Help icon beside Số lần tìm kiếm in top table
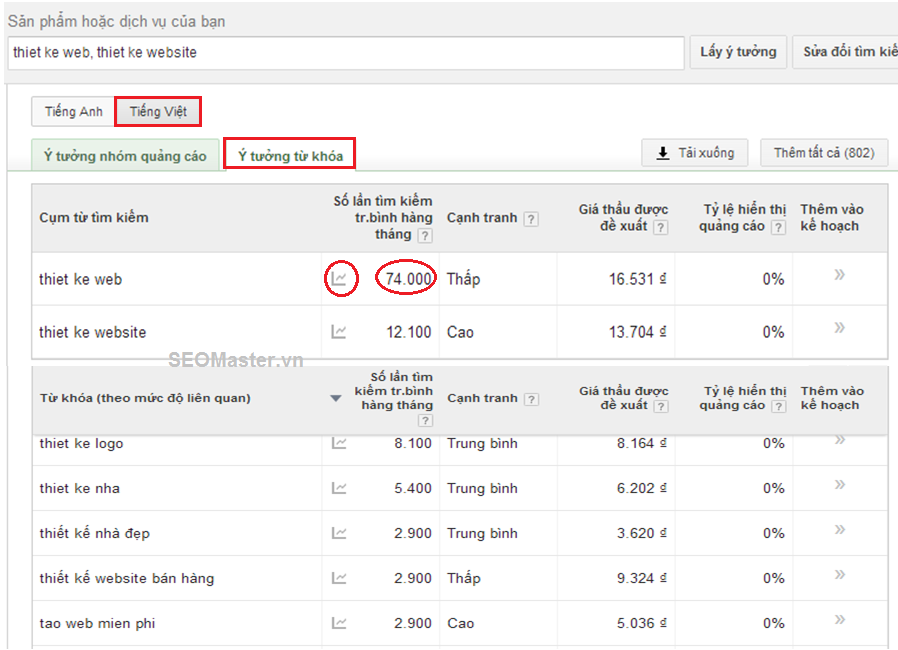Viewport: 898px width, 650px height. click(425, 235)
